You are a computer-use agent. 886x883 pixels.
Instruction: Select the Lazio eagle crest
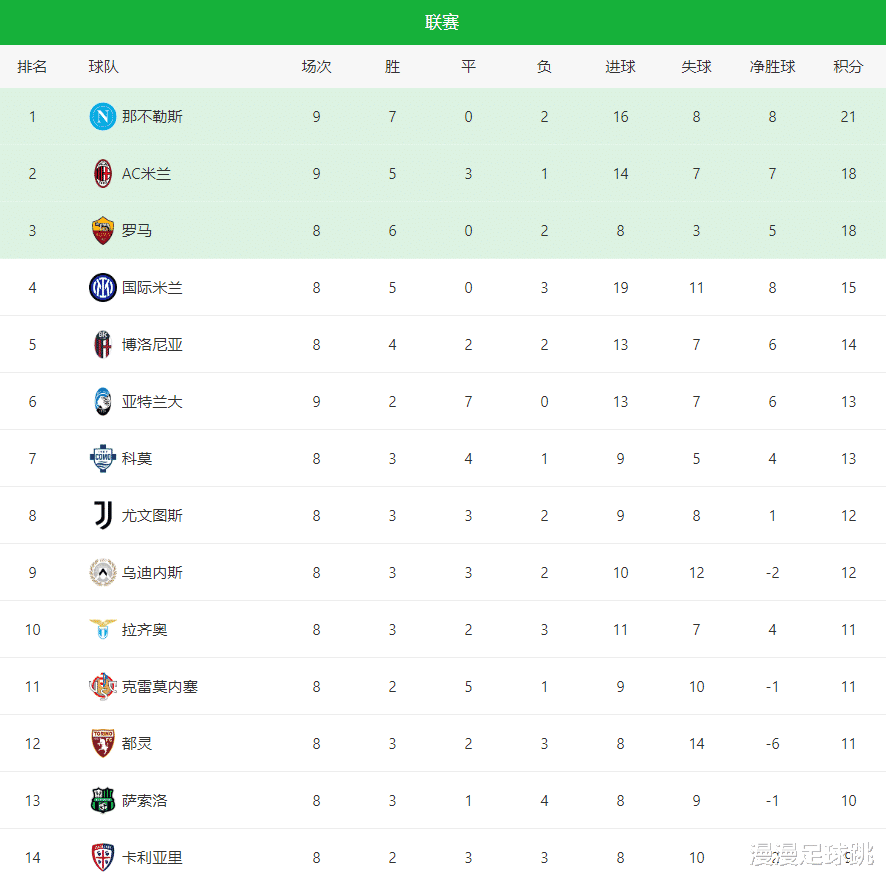(103, 630)
